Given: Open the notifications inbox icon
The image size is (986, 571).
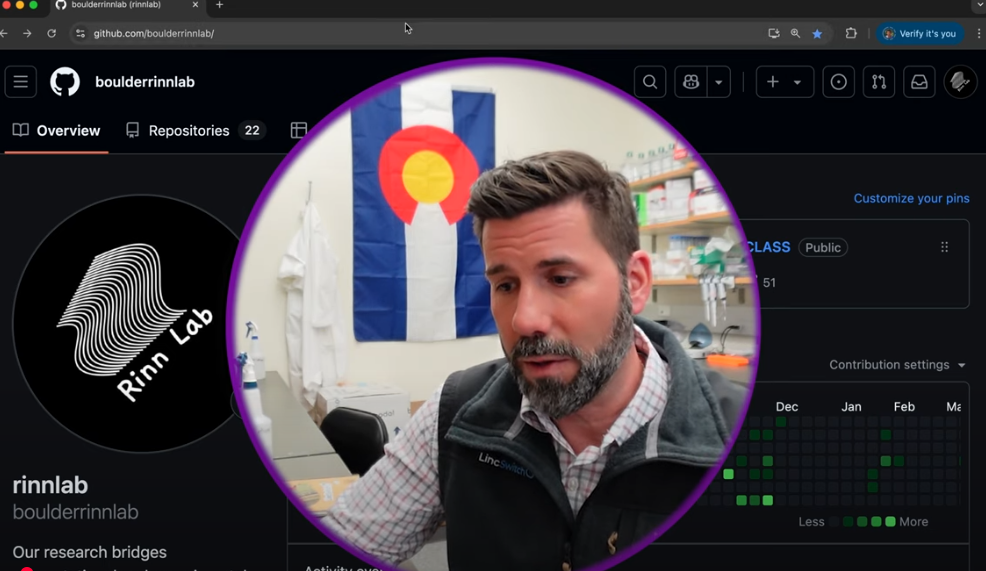Looking at the screenshot, I should click(x=919, y=82).
